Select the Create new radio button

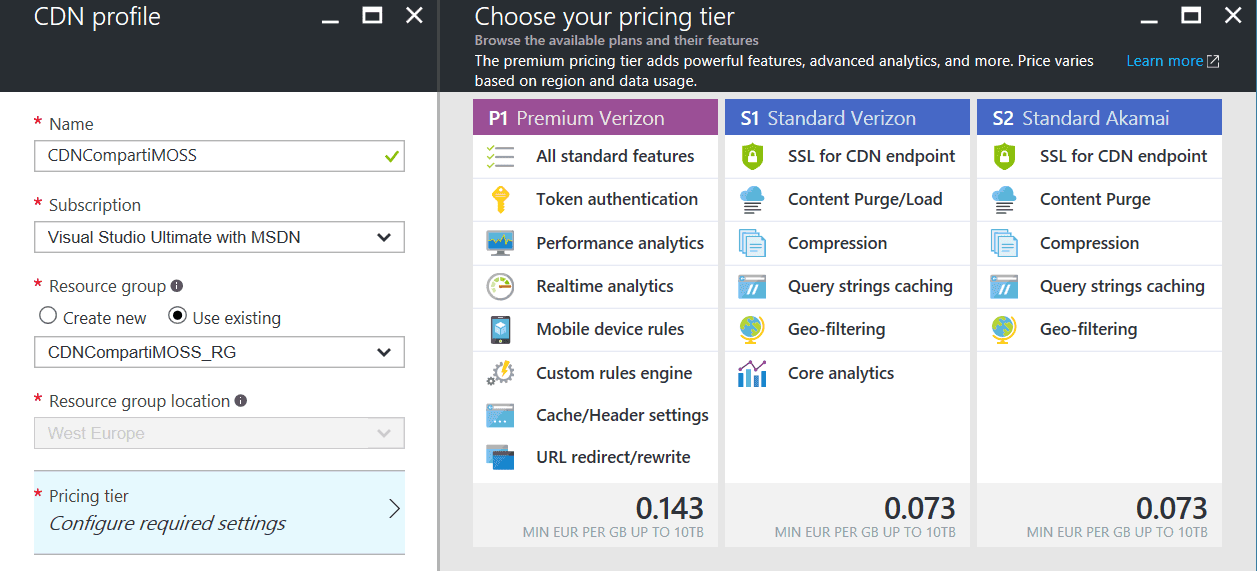point(48,316)
